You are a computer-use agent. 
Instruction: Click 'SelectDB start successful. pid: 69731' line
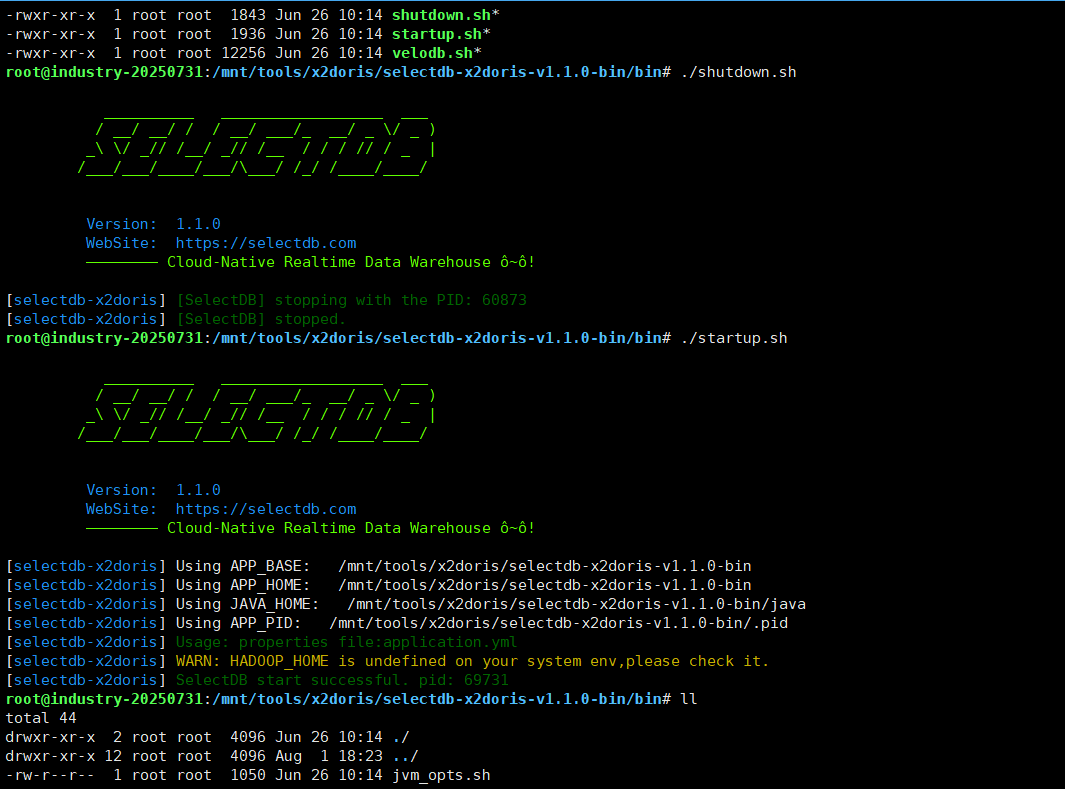pos(342,680)
